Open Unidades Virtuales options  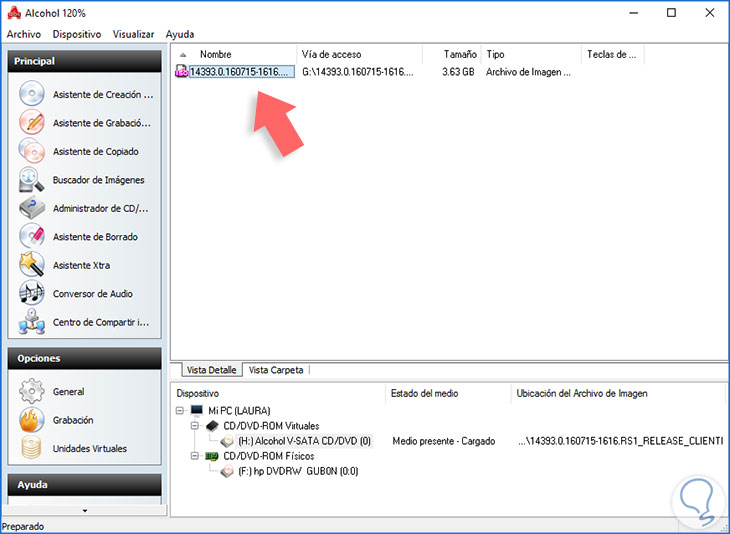click(x=89, y=448)
